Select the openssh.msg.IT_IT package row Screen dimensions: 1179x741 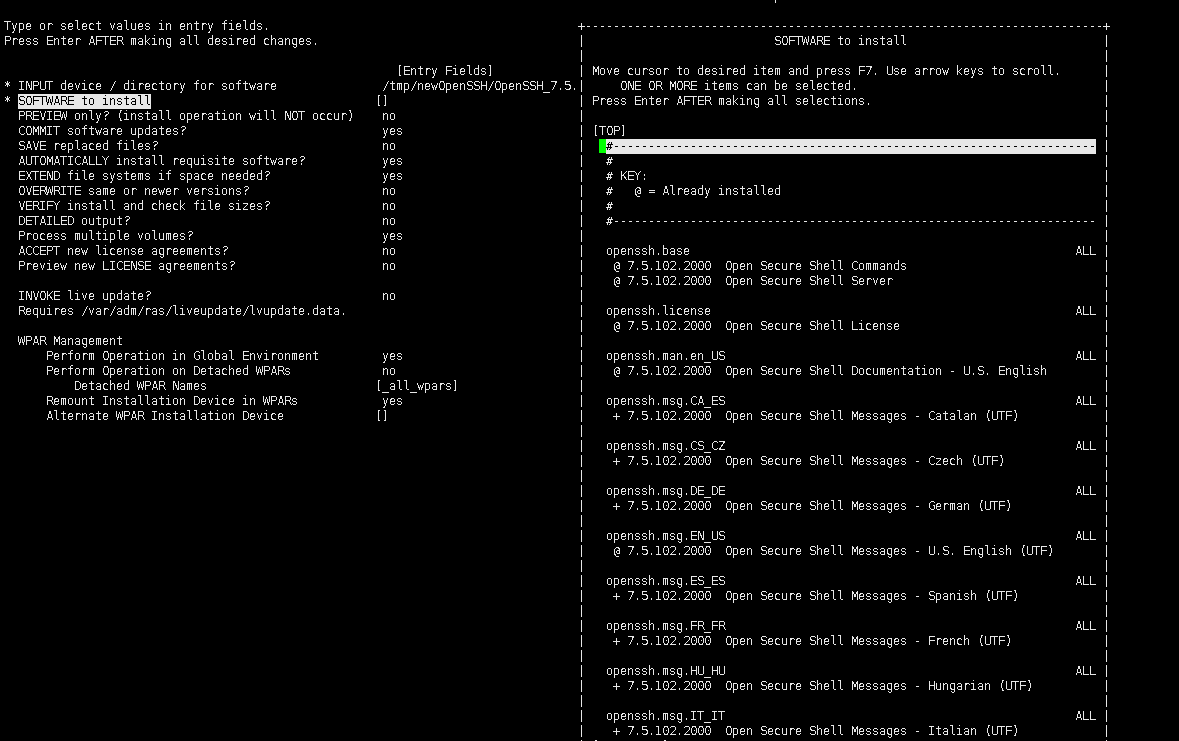point(666,716)
